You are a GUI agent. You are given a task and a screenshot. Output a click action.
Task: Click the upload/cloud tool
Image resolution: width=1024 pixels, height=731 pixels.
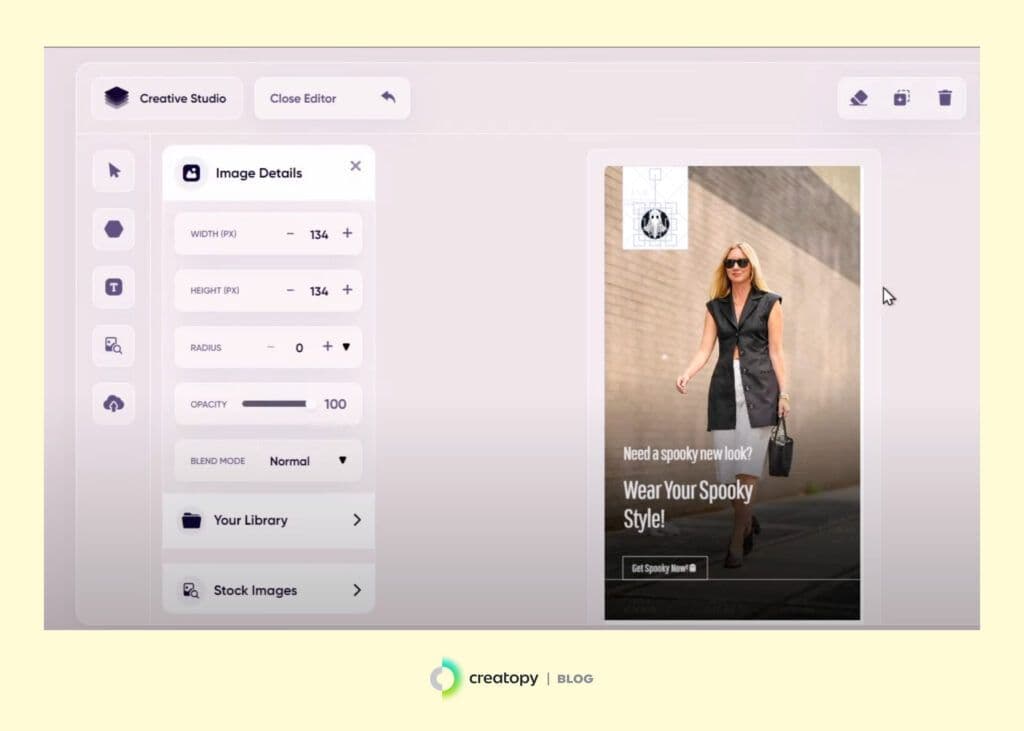click(113, 403)
